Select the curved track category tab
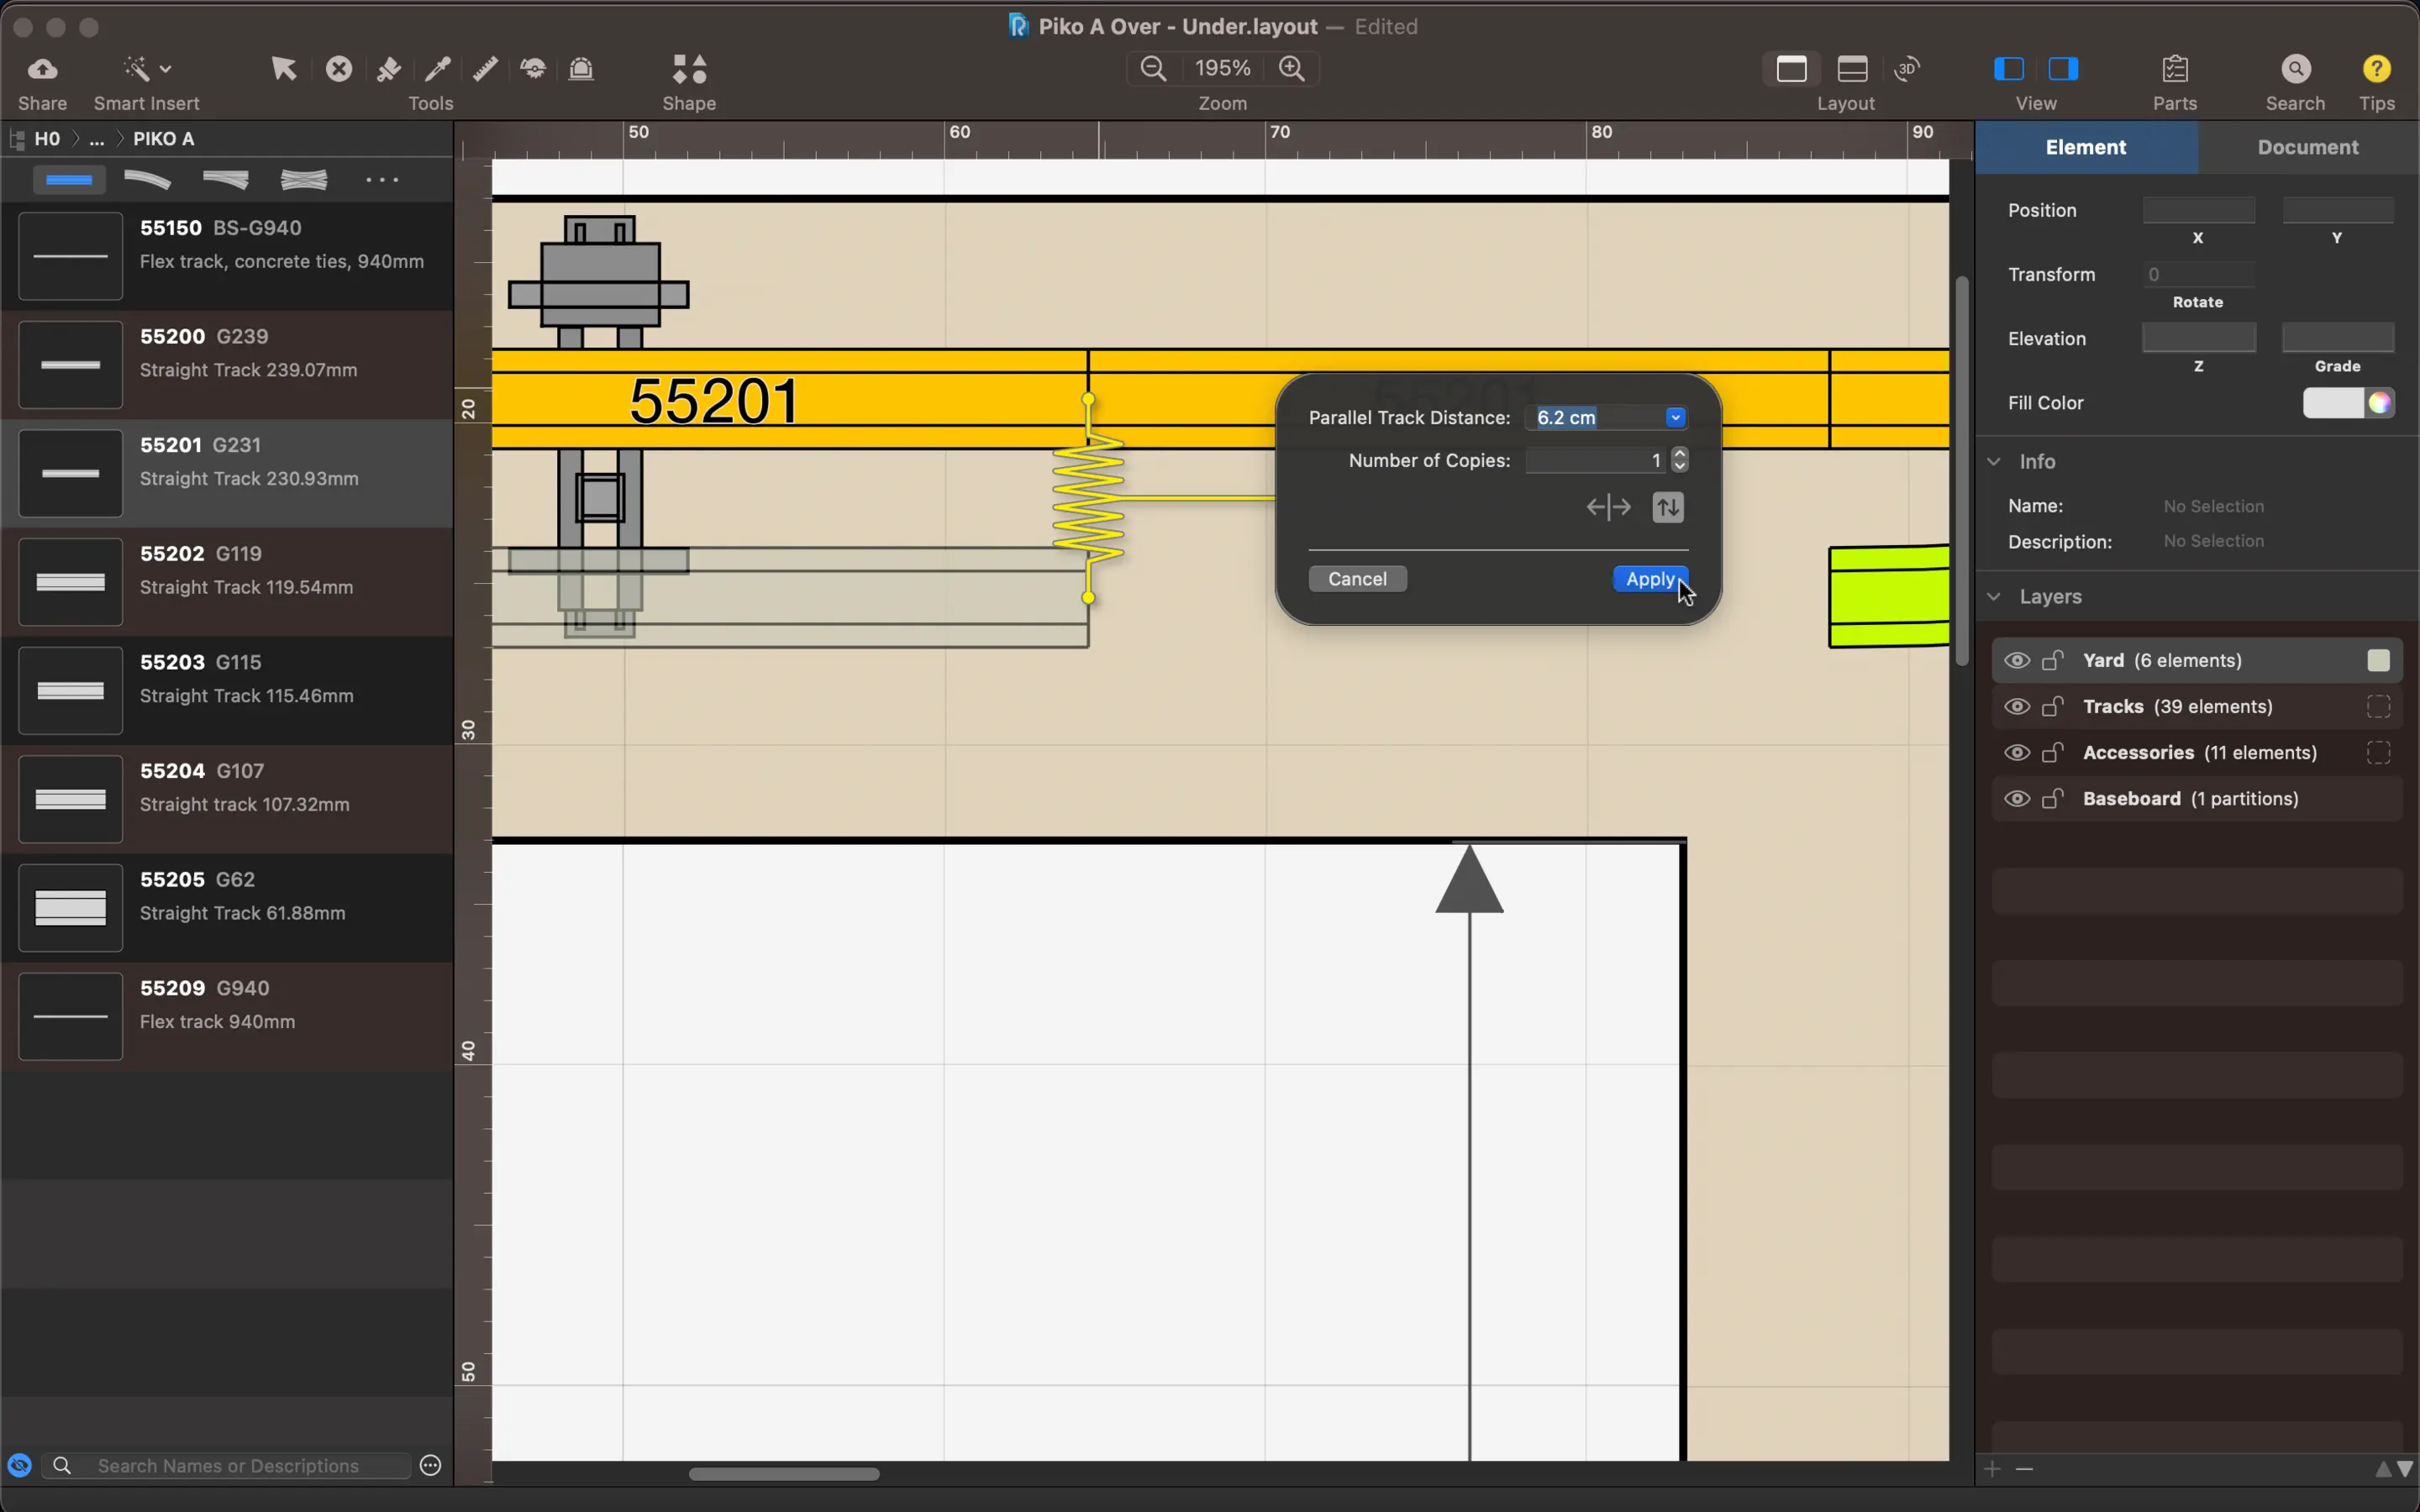The height and width of the screenshot is (1512, 2420). tap(147, 180)
